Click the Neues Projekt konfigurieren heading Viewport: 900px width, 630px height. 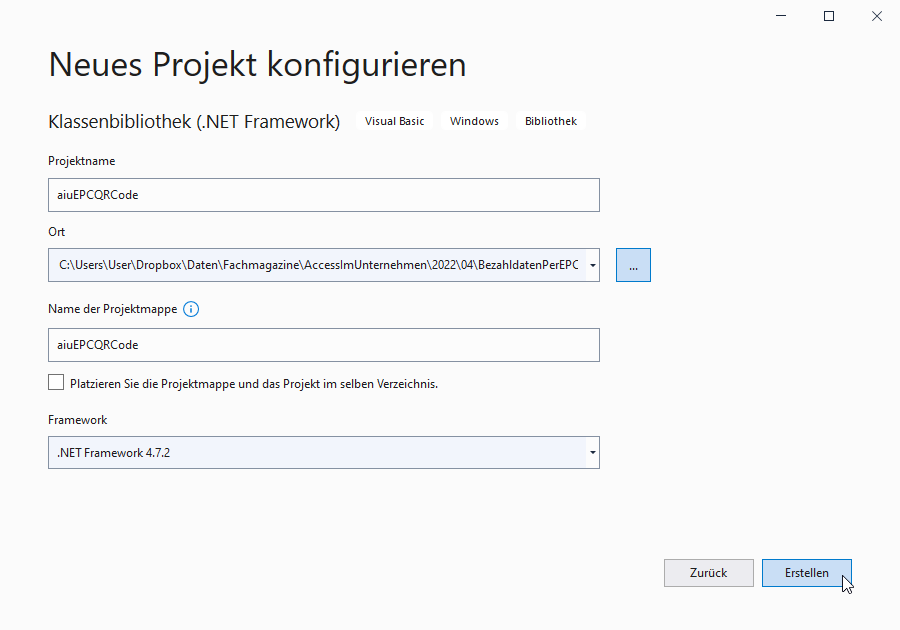tap(256, 64)
